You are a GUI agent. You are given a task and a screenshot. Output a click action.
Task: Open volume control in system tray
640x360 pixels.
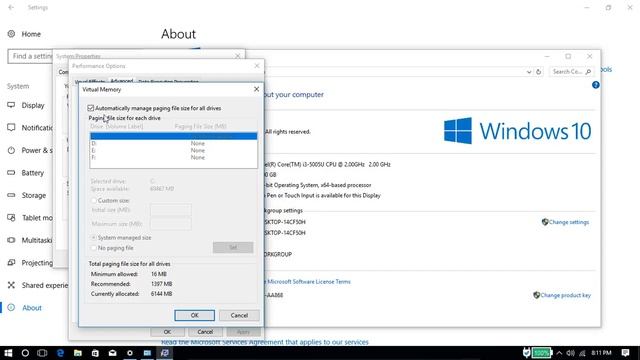pyautogui.click(x=571, y=353)
